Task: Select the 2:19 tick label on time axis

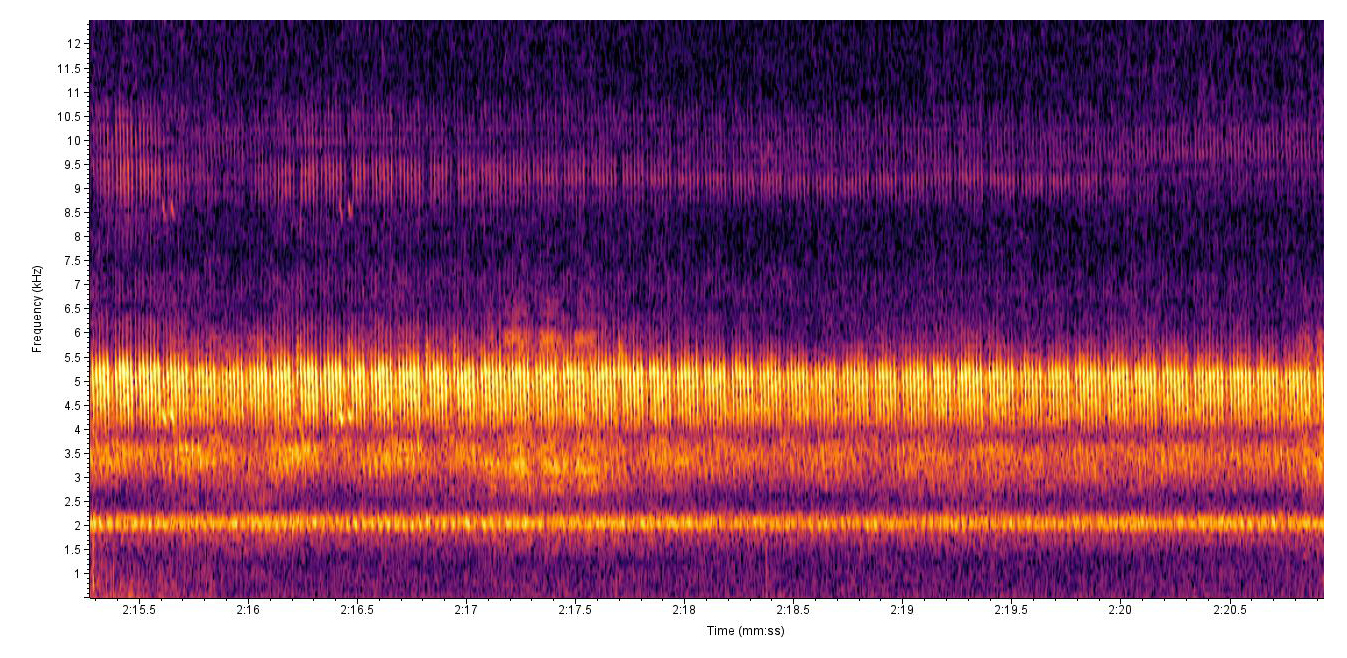Action: (902, 610)
